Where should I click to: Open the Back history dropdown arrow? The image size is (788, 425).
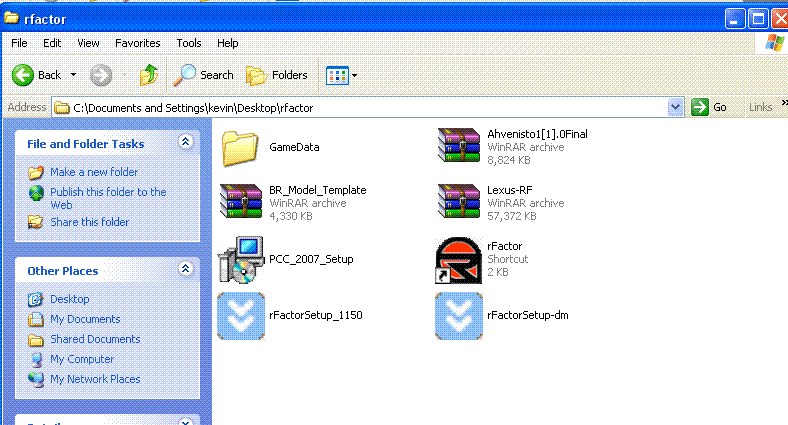[73, 75]
